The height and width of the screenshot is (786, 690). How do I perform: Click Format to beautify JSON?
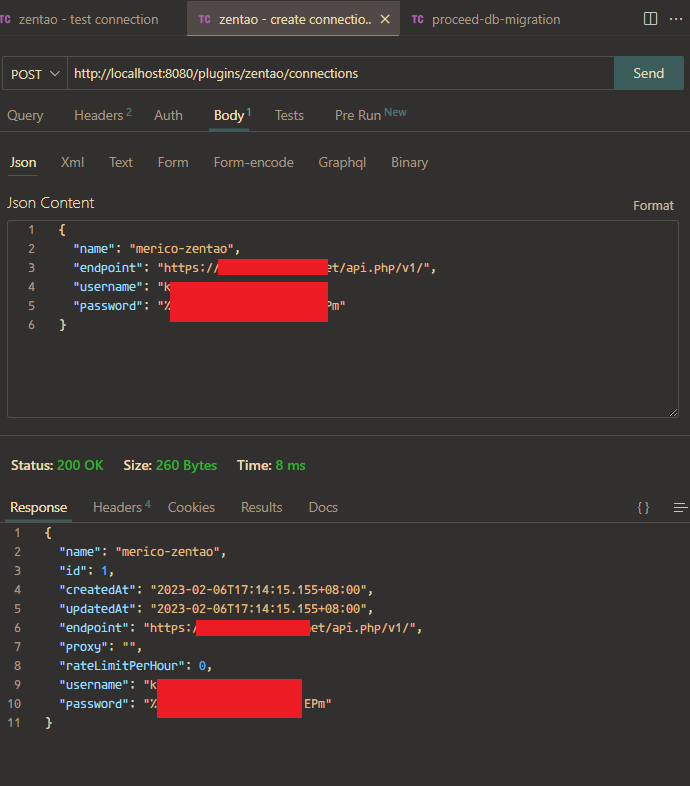click(653, 206)
